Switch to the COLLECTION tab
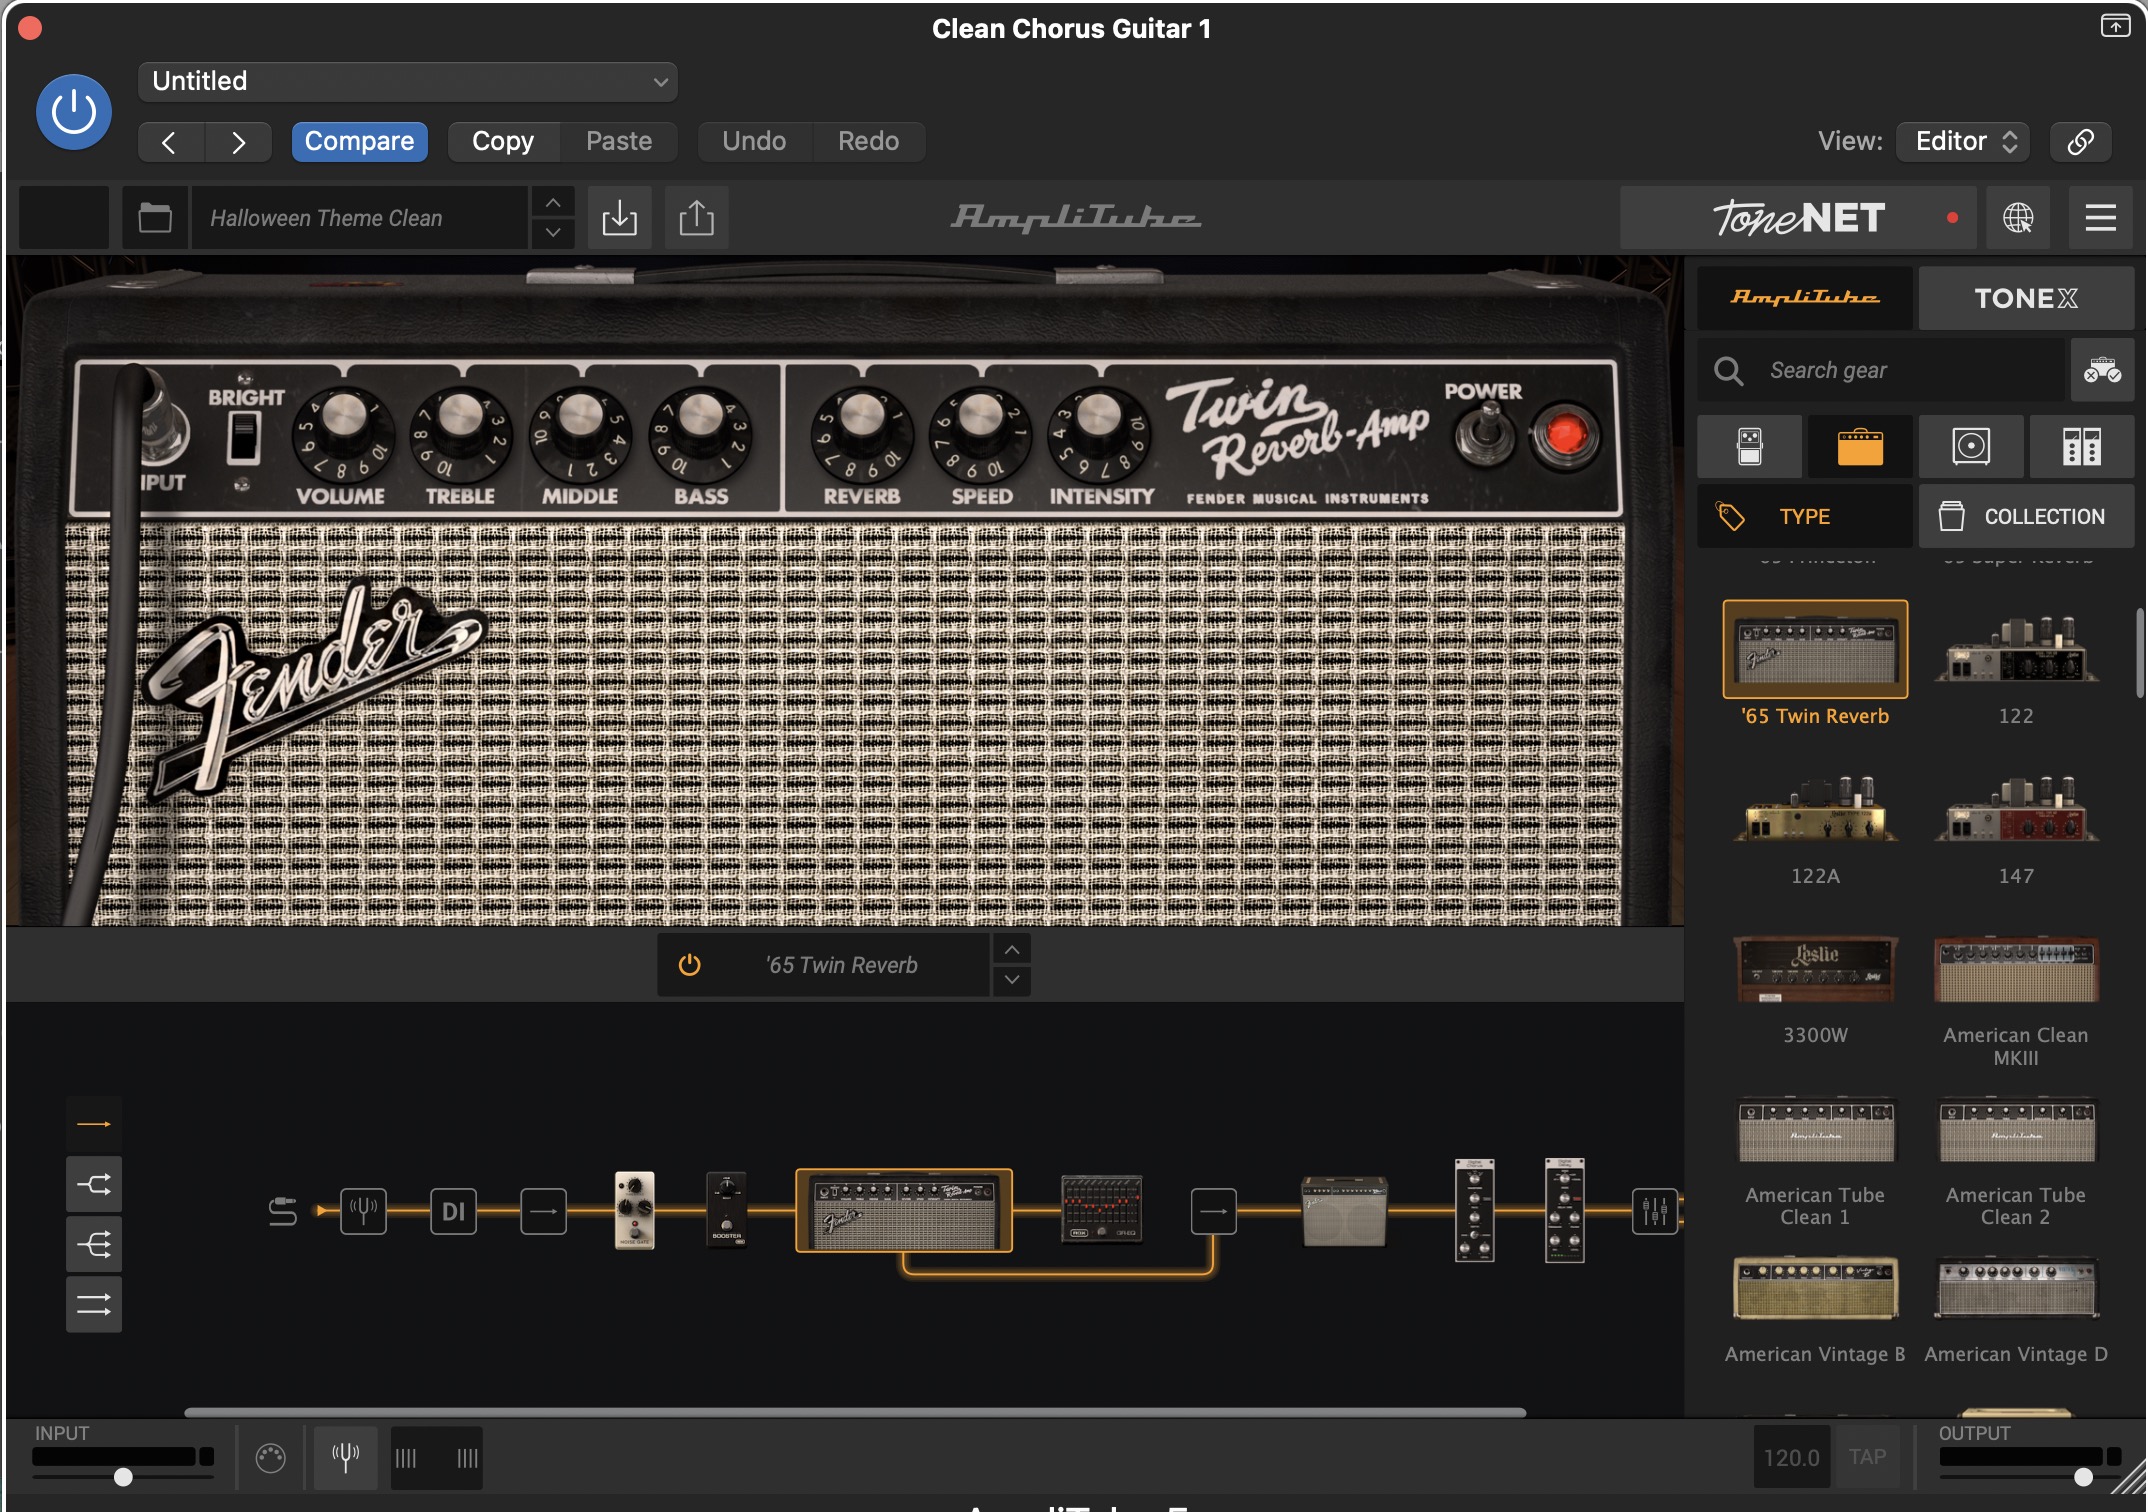Image resolution: width=2148 pixels, height=1512 pixels. click(2026, 516)
